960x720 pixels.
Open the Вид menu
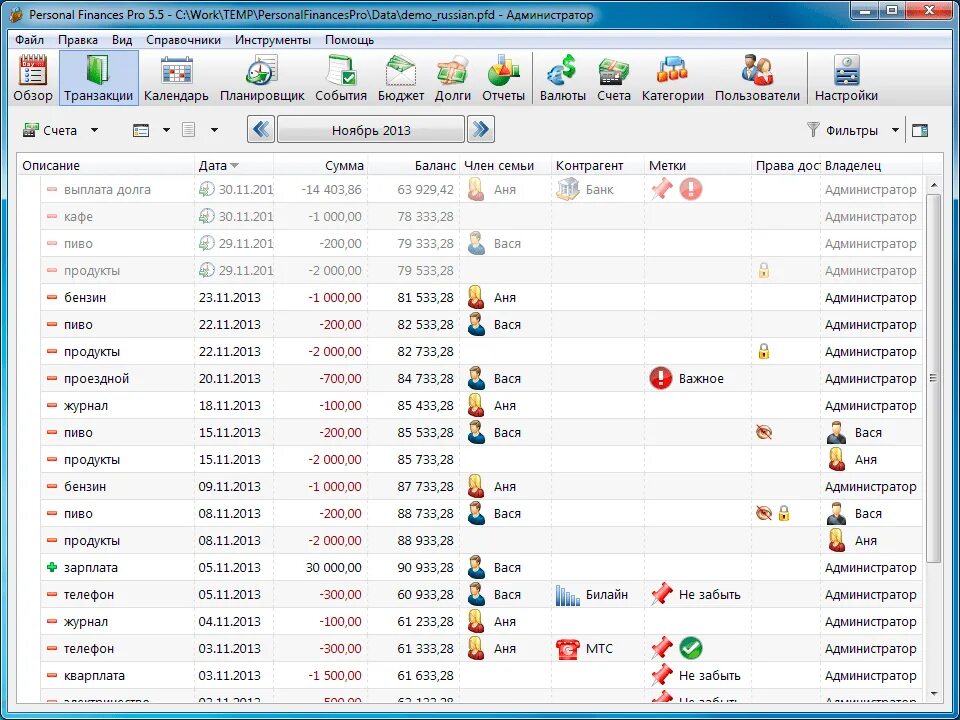click(x=122, y=40)
